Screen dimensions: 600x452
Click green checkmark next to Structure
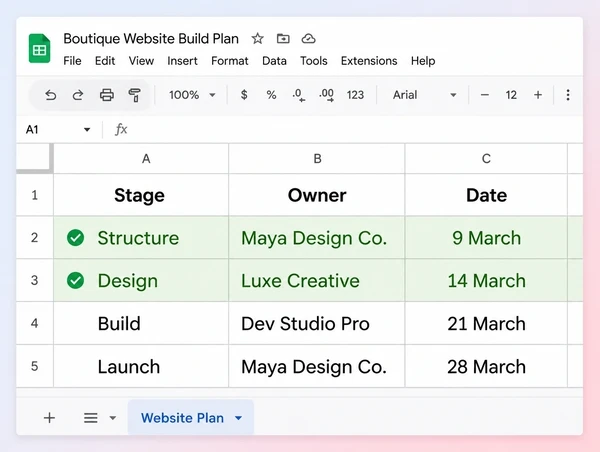(75, 238)
